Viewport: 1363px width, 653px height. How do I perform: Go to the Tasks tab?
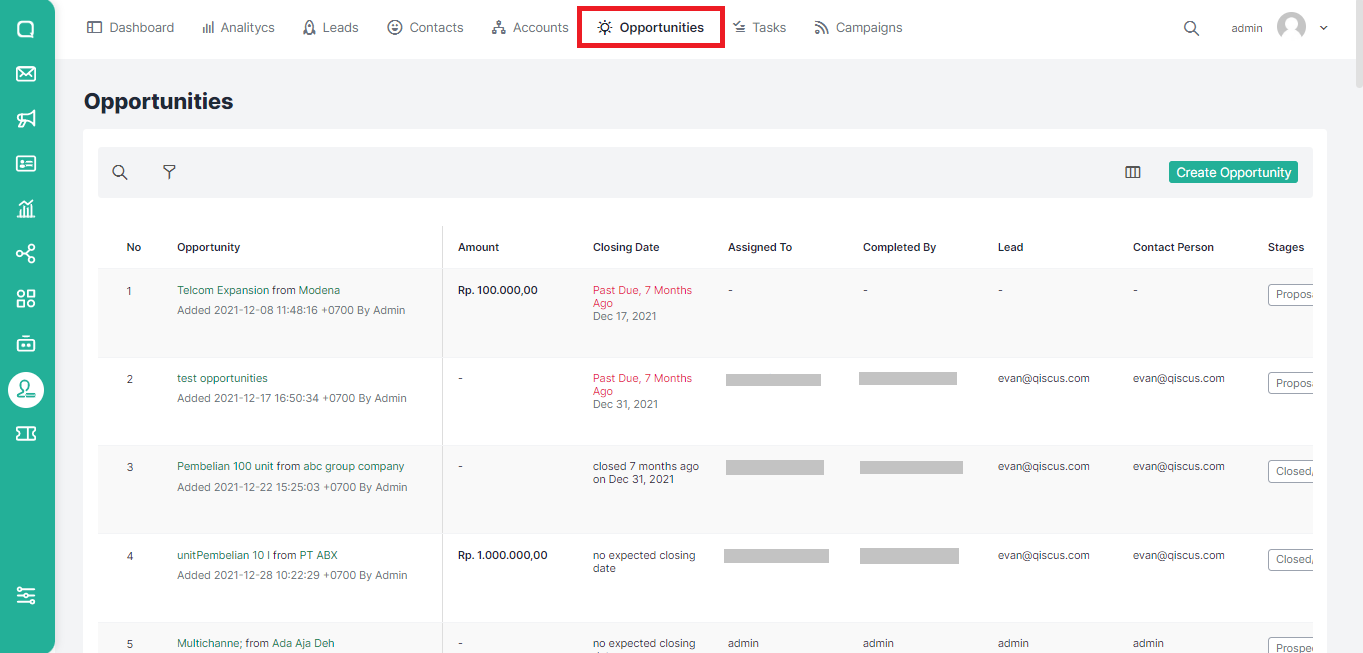point(759,28)
